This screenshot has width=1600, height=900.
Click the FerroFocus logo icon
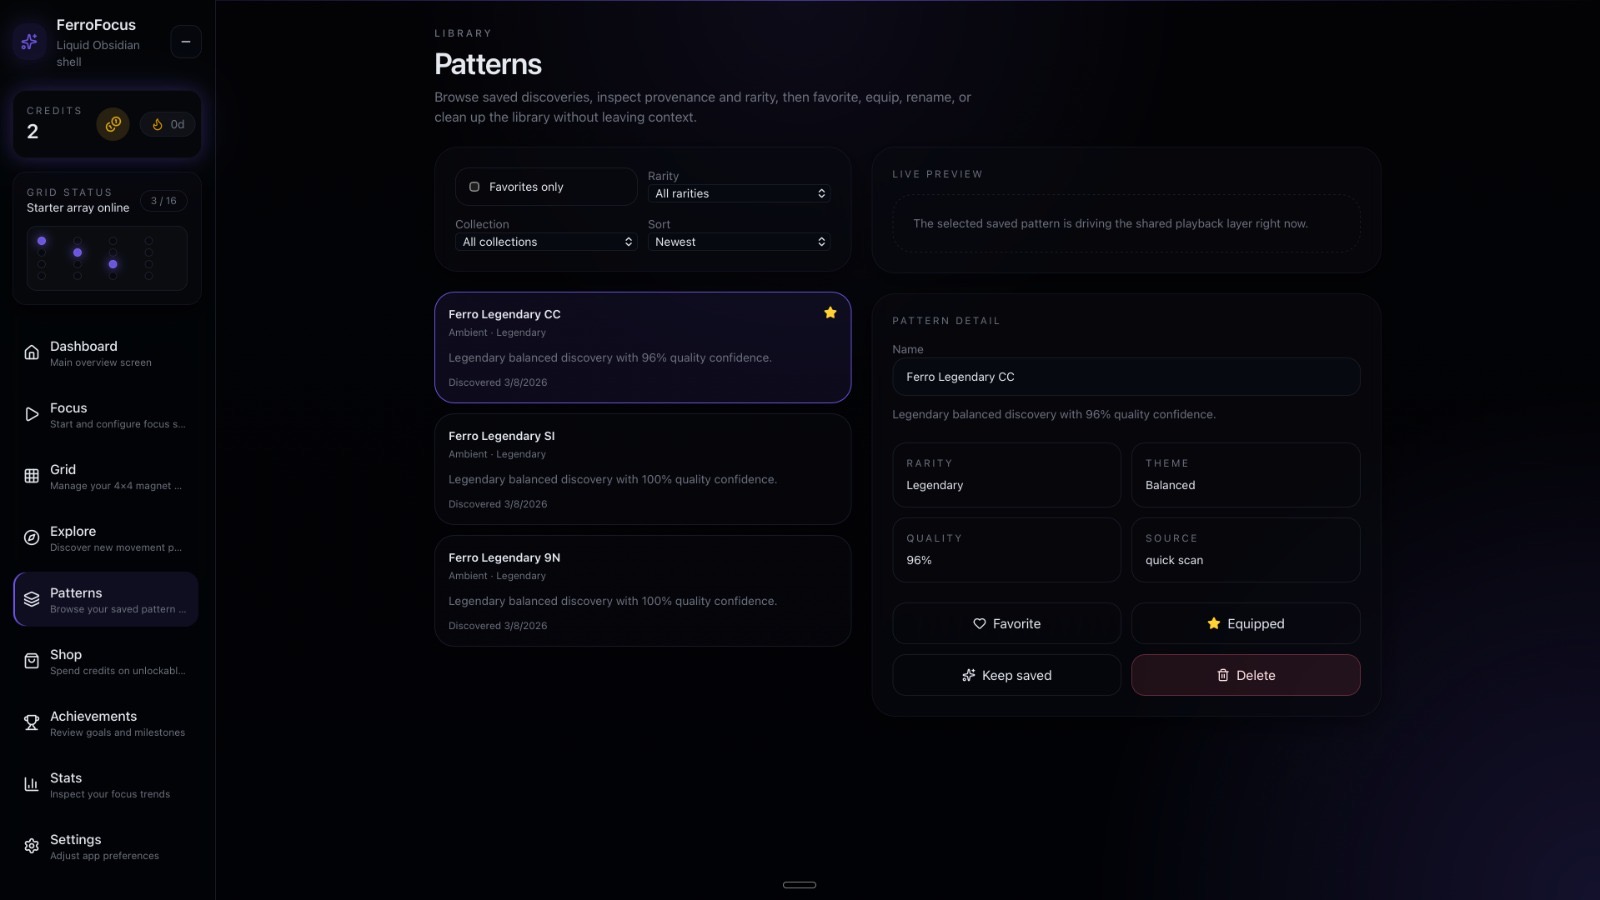pyautogui.click(x=29, y=42)
